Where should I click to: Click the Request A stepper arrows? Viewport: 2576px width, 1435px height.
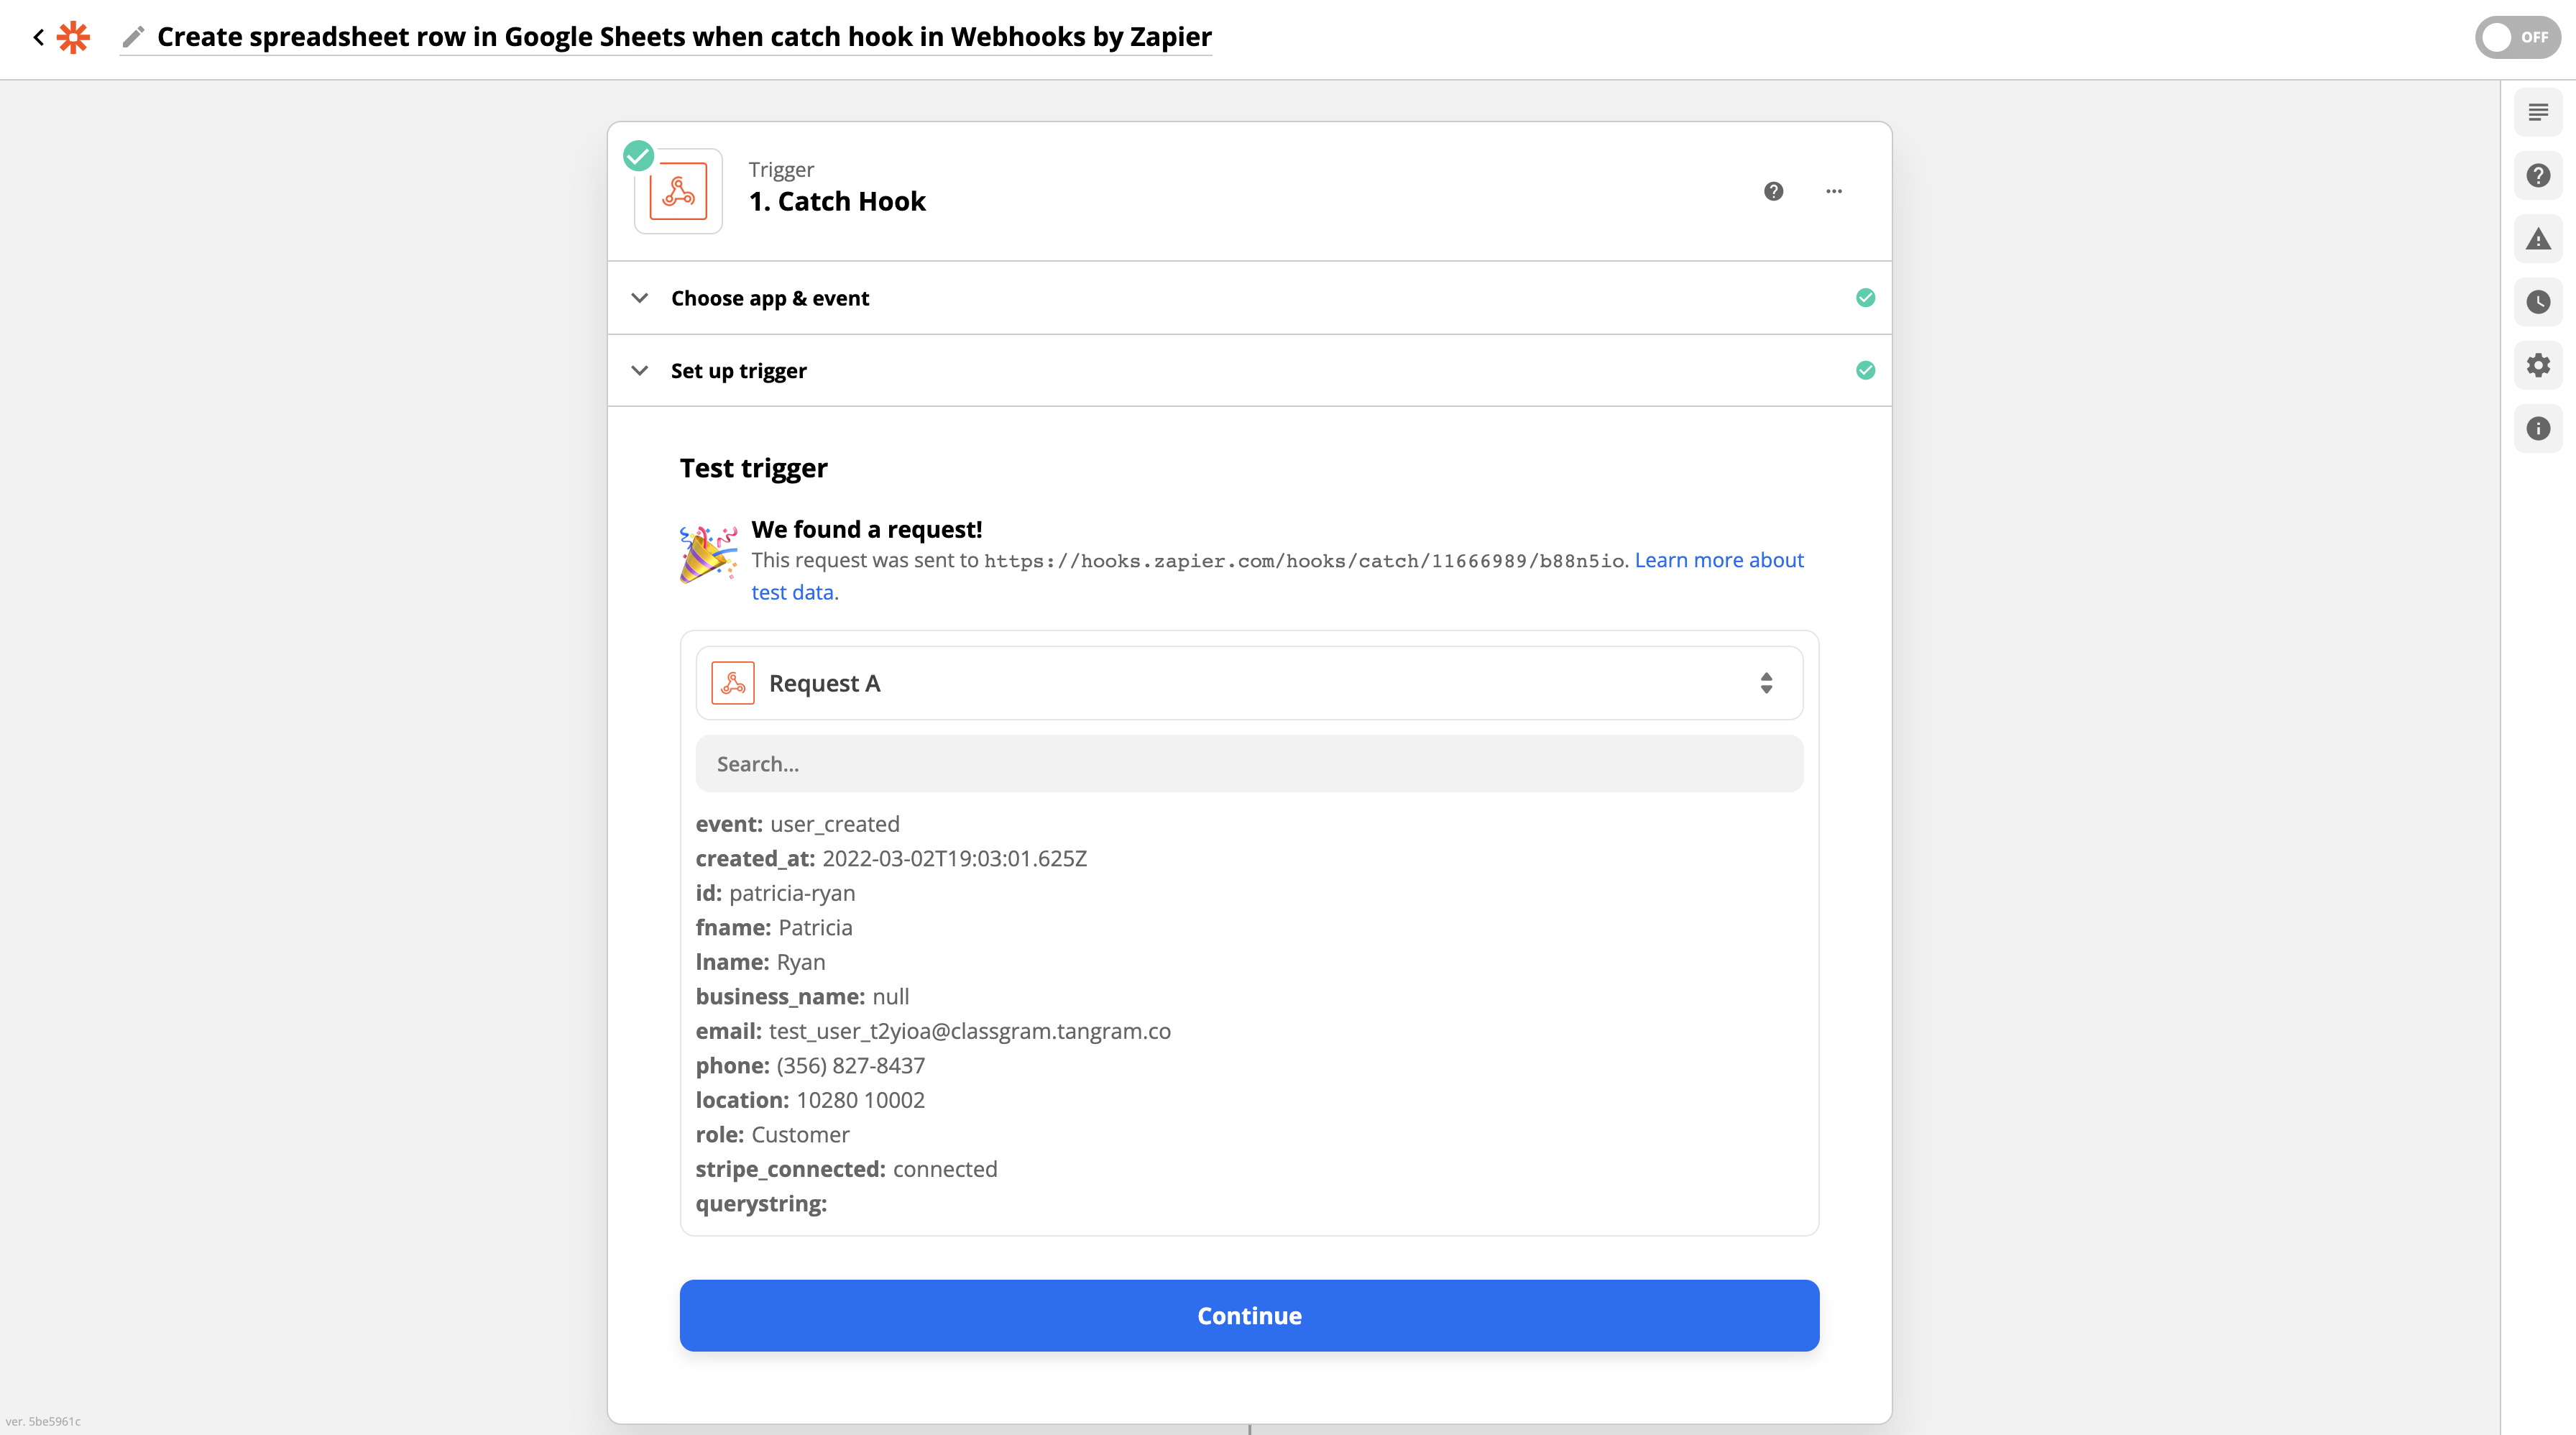(x=1766, y=683)
